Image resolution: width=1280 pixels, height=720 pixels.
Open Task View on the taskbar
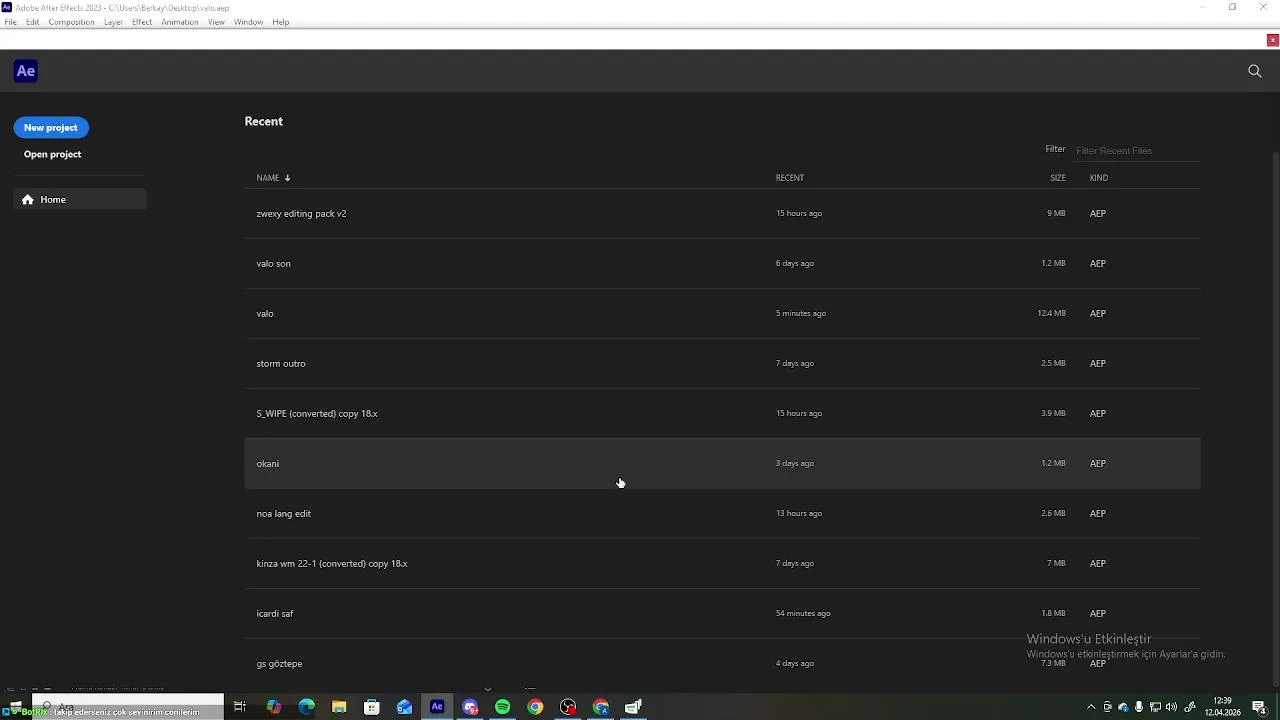tap(240, 707)
